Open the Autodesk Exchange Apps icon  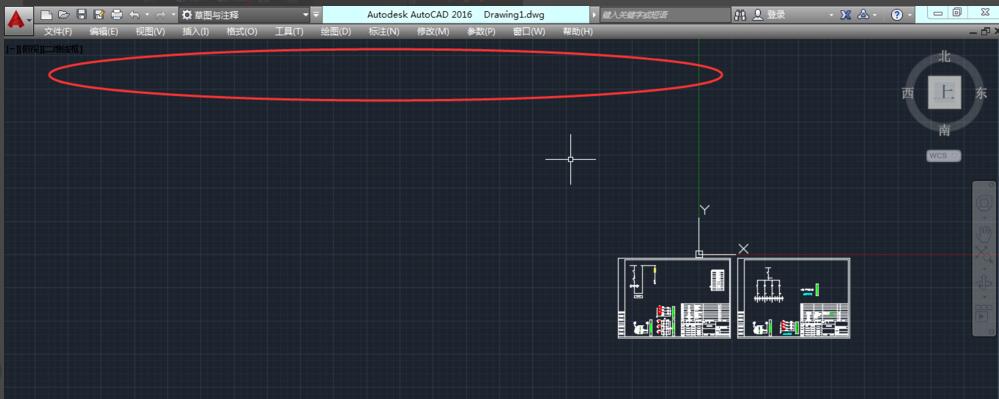click(846, 14)
